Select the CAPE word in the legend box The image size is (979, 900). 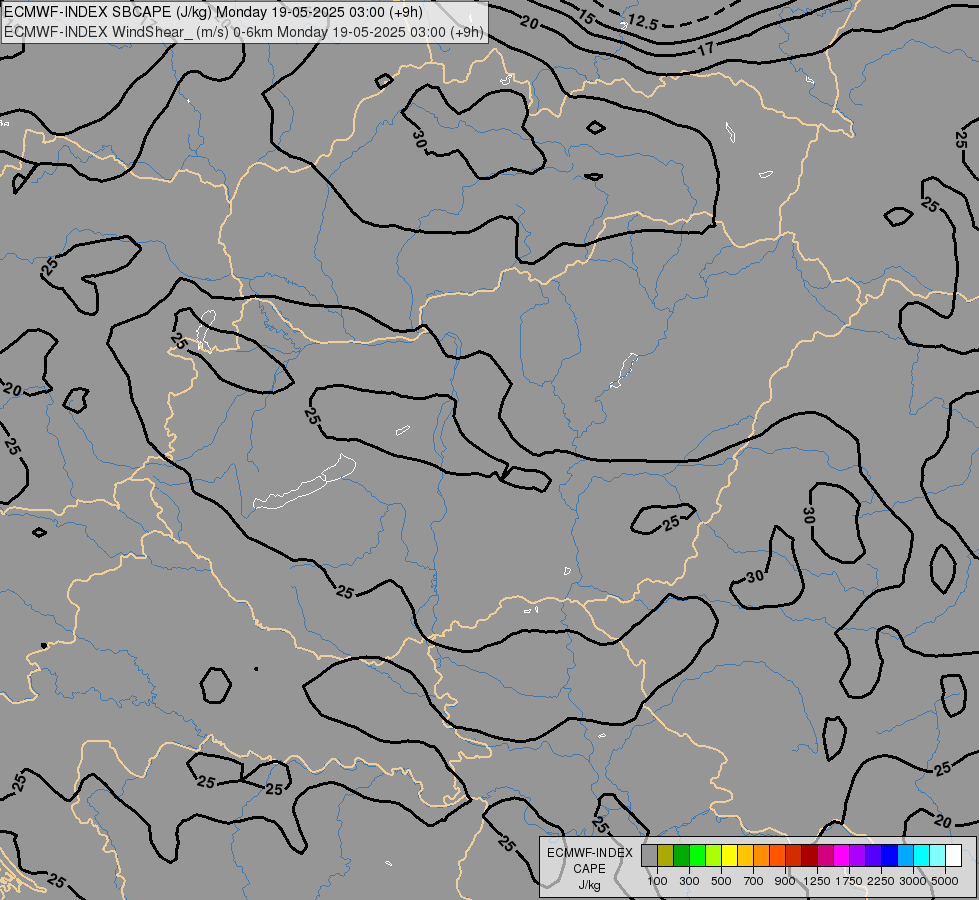point(589,869)
